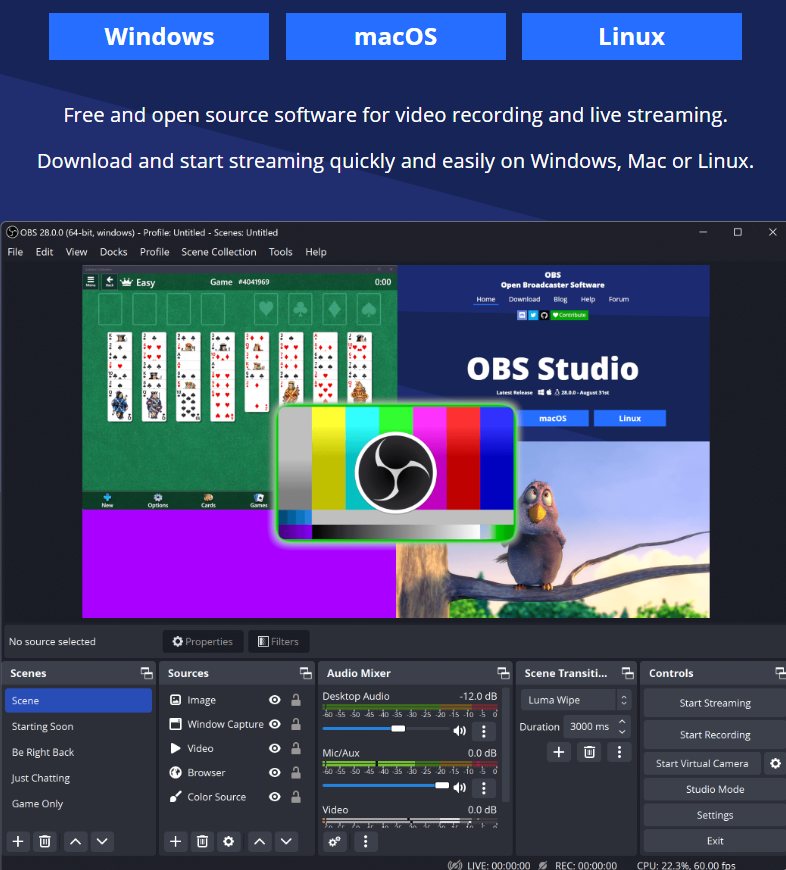The width and height of the screenshot is (786, 870).
Task: Toggle lock on Video source
Action: pos(296,748)
